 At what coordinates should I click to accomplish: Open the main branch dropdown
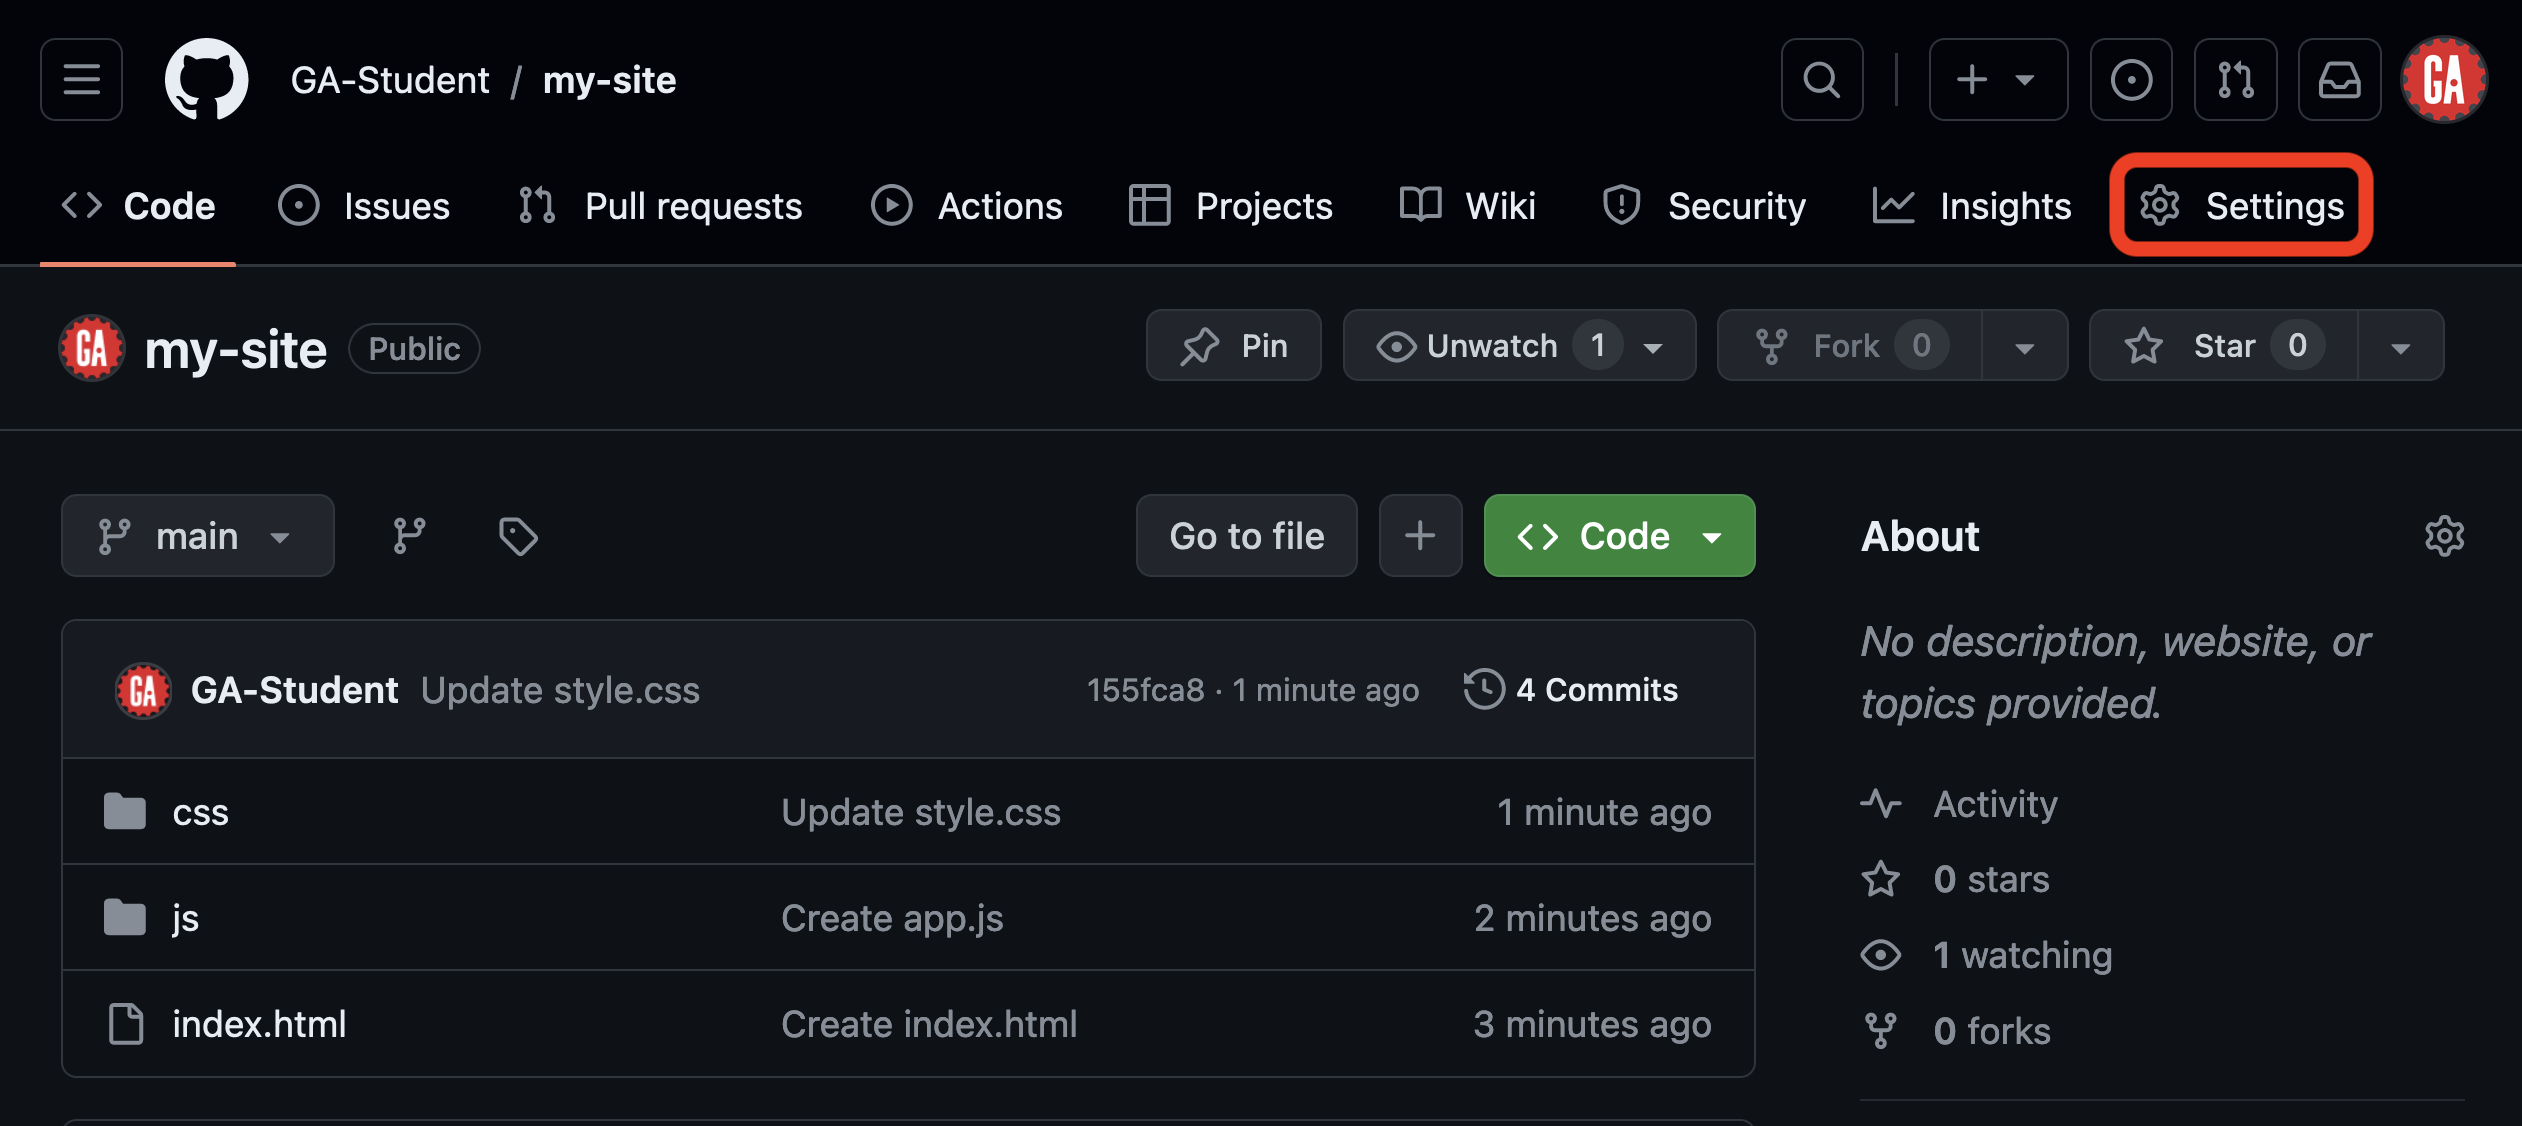(x=197, y=535)
